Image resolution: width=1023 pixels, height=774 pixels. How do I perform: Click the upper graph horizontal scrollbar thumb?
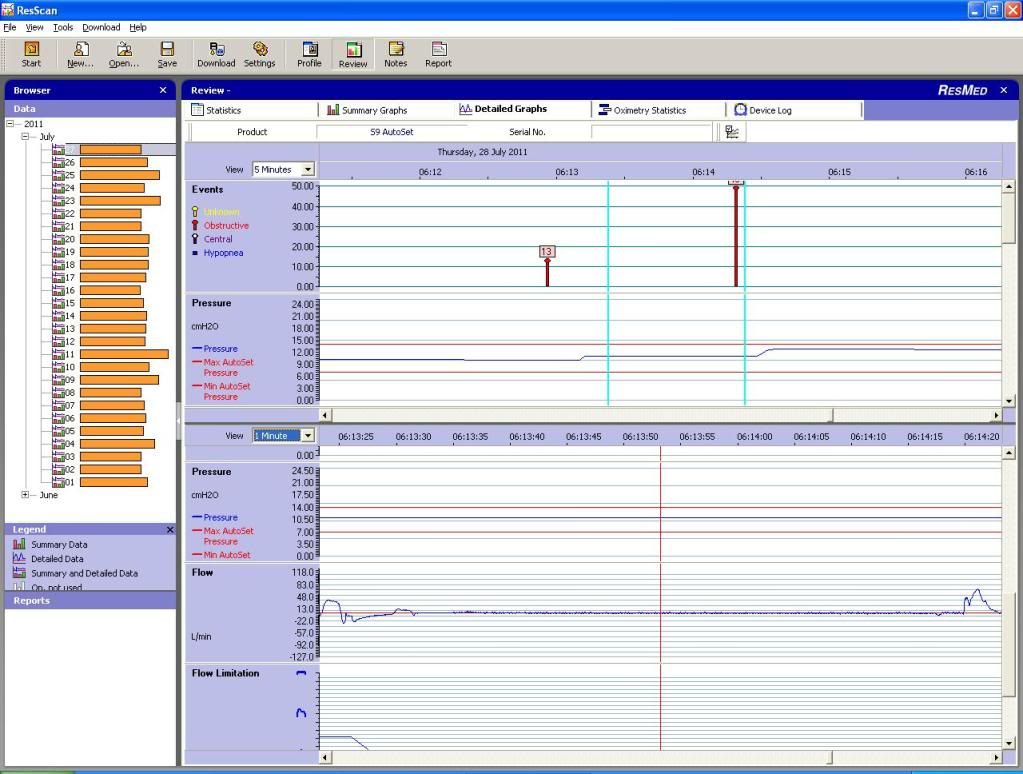(580, 415)
